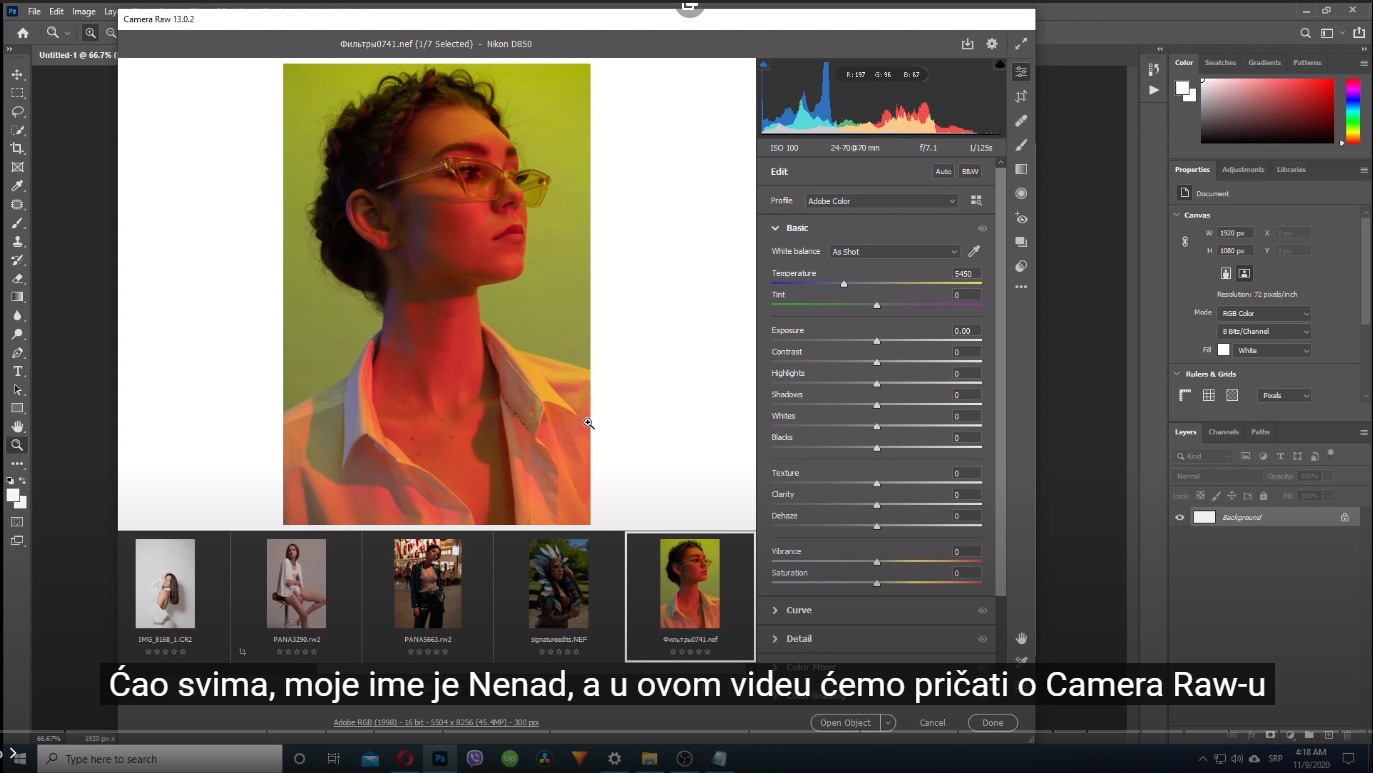Open the Pixels units dropdown
The image size is (1373, 773).
coord(1284,396)
